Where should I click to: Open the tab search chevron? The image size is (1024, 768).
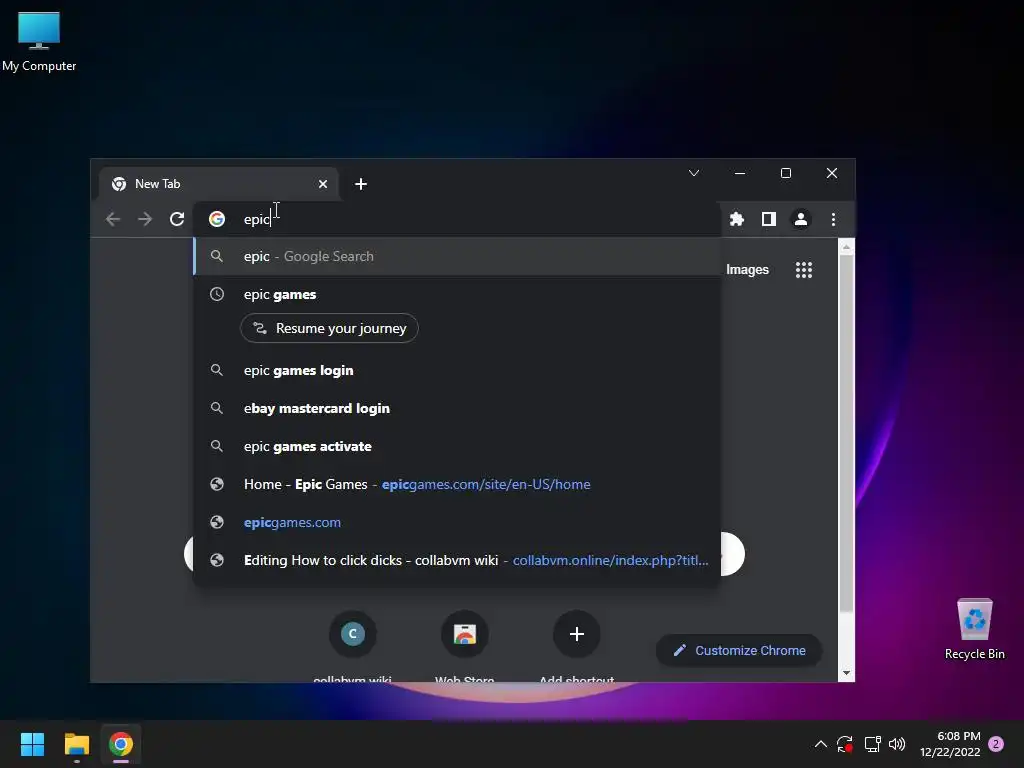[x=694, y=173]
